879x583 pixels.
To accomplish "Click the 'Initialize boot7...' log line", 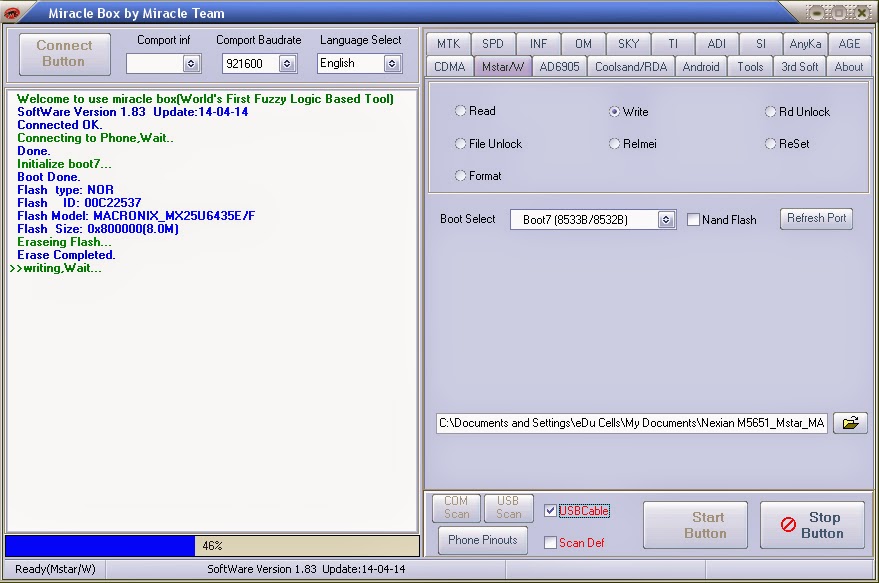I will point(64,164).
